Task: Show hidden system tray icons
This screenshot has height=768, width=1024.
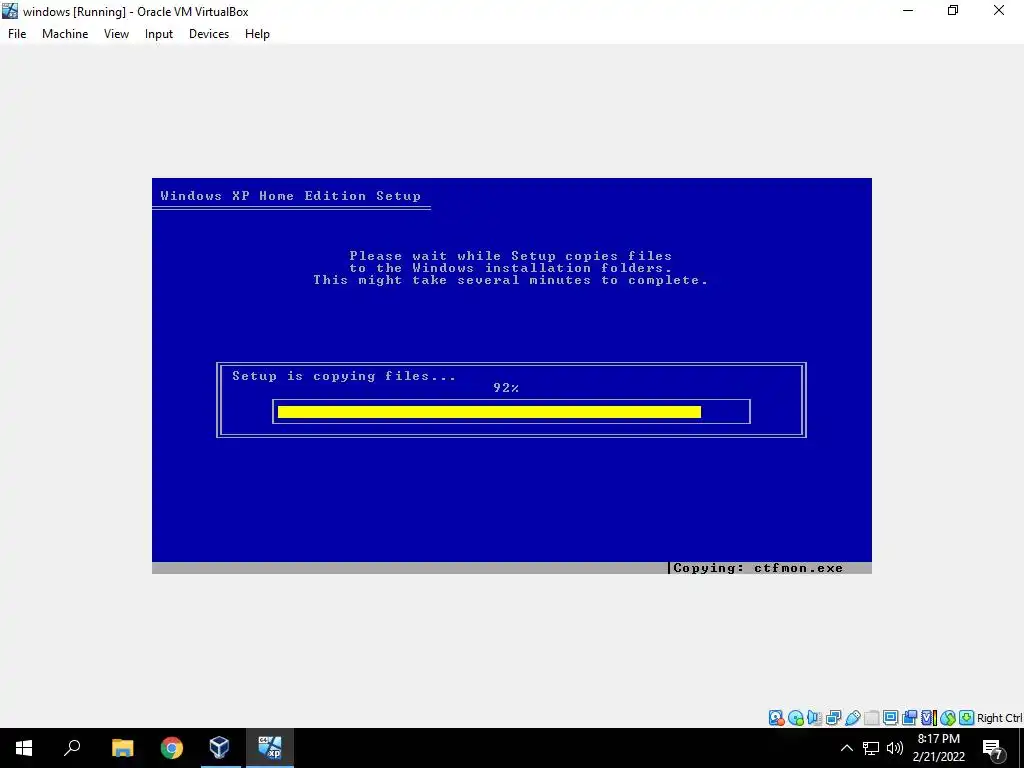Action: (846, 748)
